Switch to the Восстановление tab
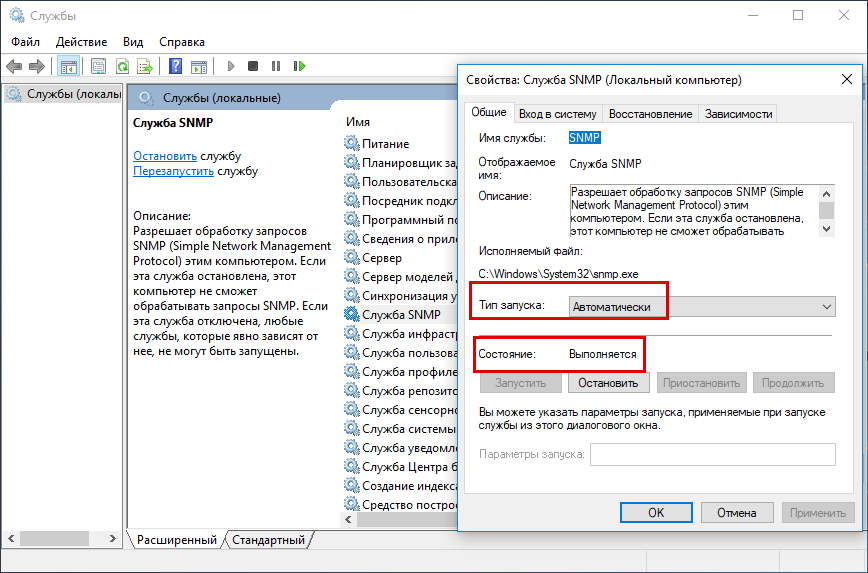 (650, 113)
